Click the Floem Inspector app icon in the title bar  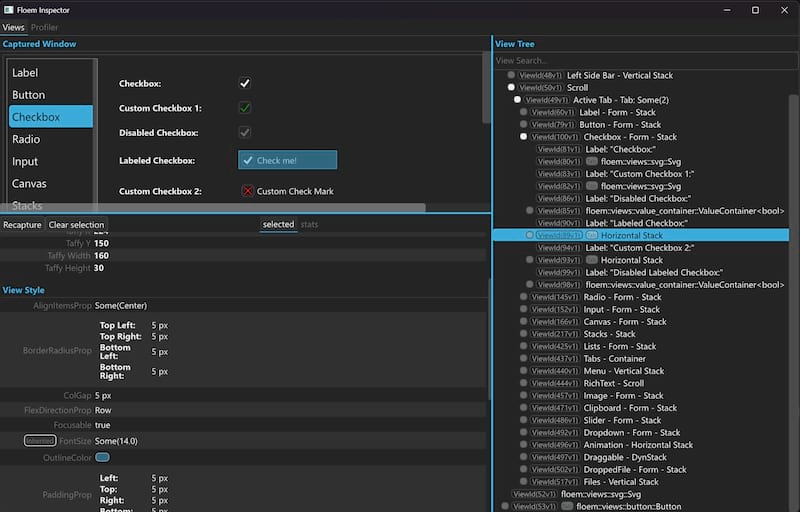click(x=8, y=9)
